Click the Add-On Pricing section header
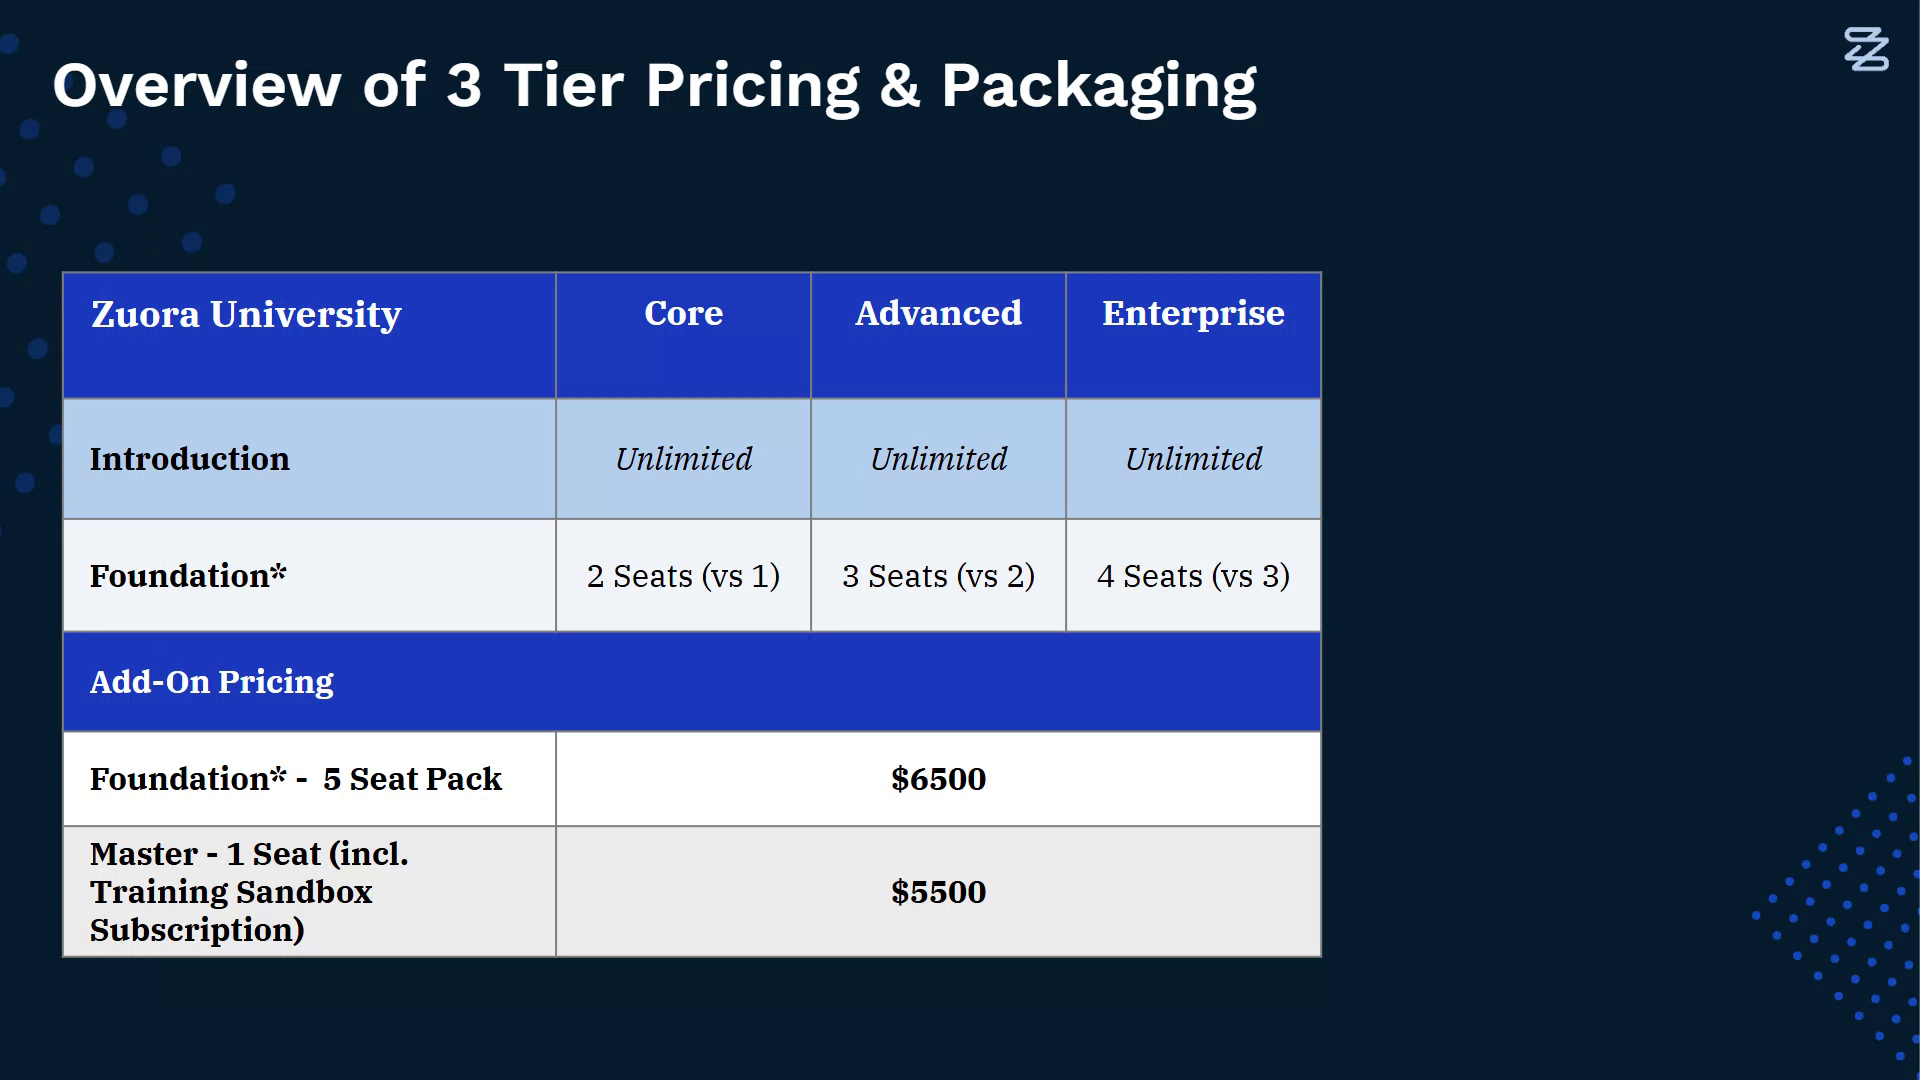This screenshot has height=1080, width=1920. coord(212,682)
